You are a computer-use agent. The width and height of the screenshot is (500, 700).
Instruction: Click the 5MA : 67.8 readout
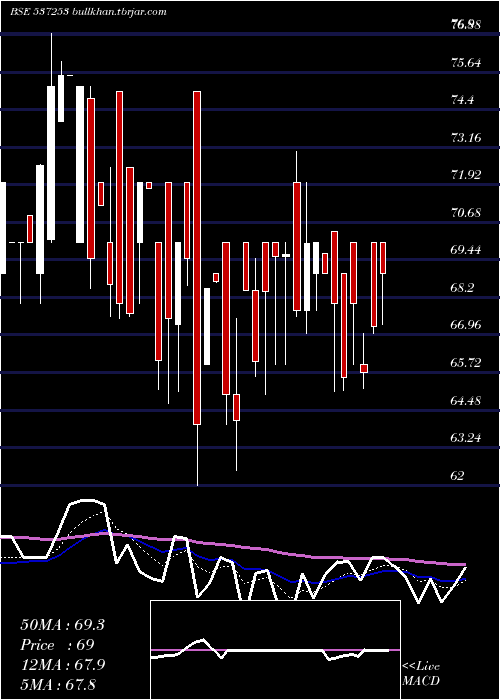coord(58,684)
